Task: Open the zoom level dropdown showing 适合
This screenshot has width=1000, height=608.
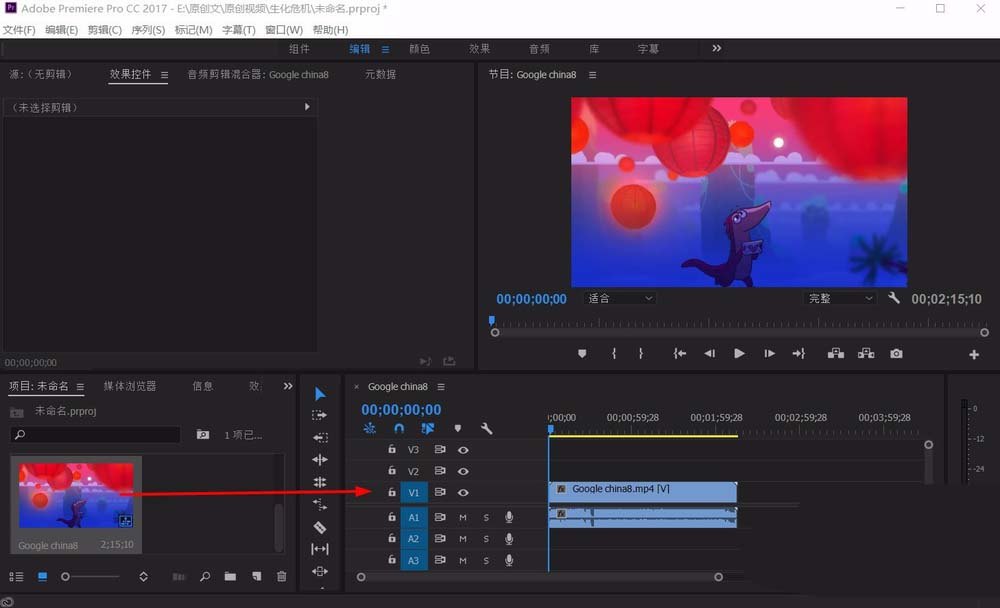Action: 619,298
